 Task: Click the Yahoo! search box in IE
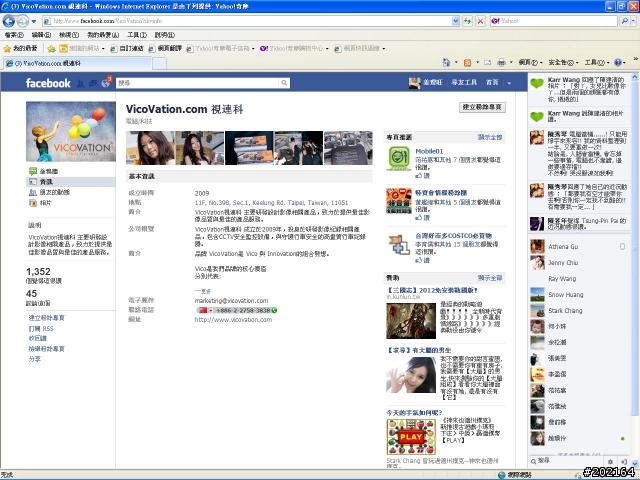pos(554,21)
